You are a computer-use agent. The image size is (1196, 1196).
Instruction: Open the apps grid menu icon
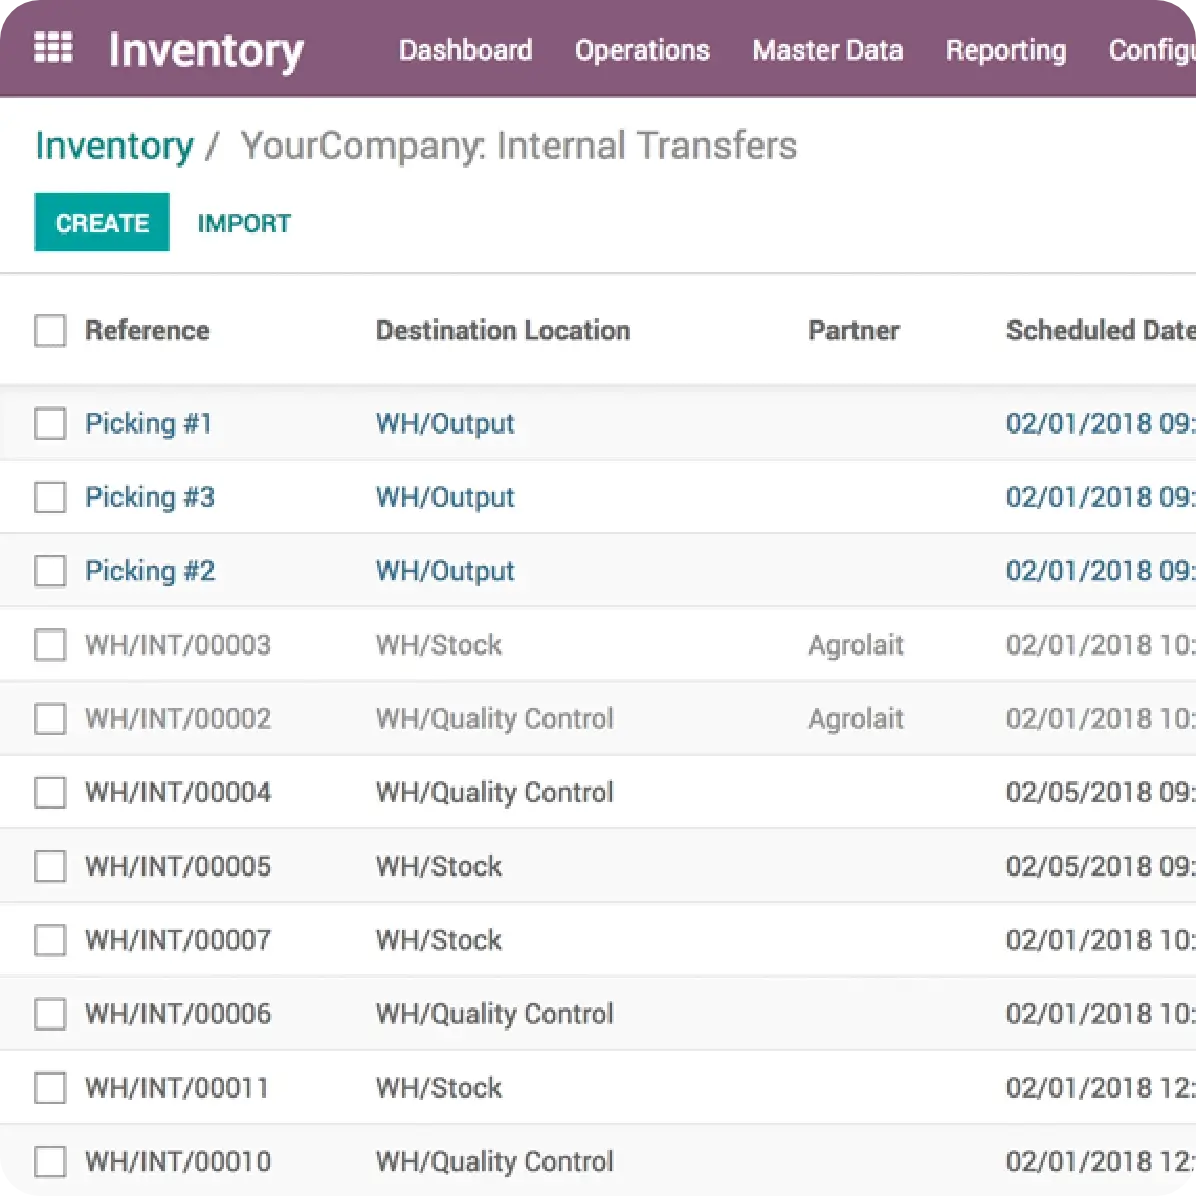click(53, 48)
